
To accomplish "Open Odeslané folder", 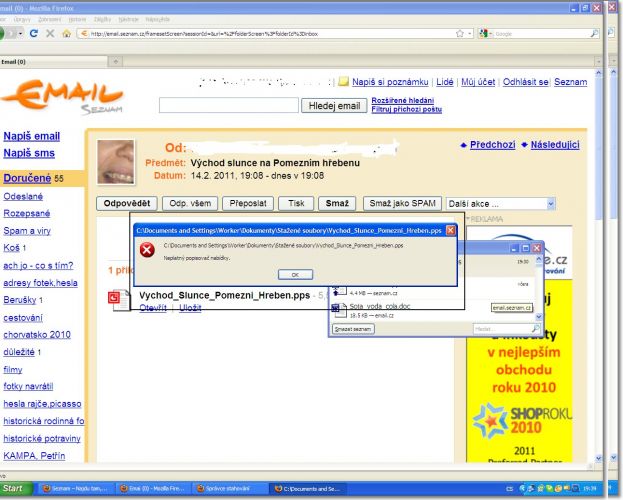I will (x=23, y=196).
